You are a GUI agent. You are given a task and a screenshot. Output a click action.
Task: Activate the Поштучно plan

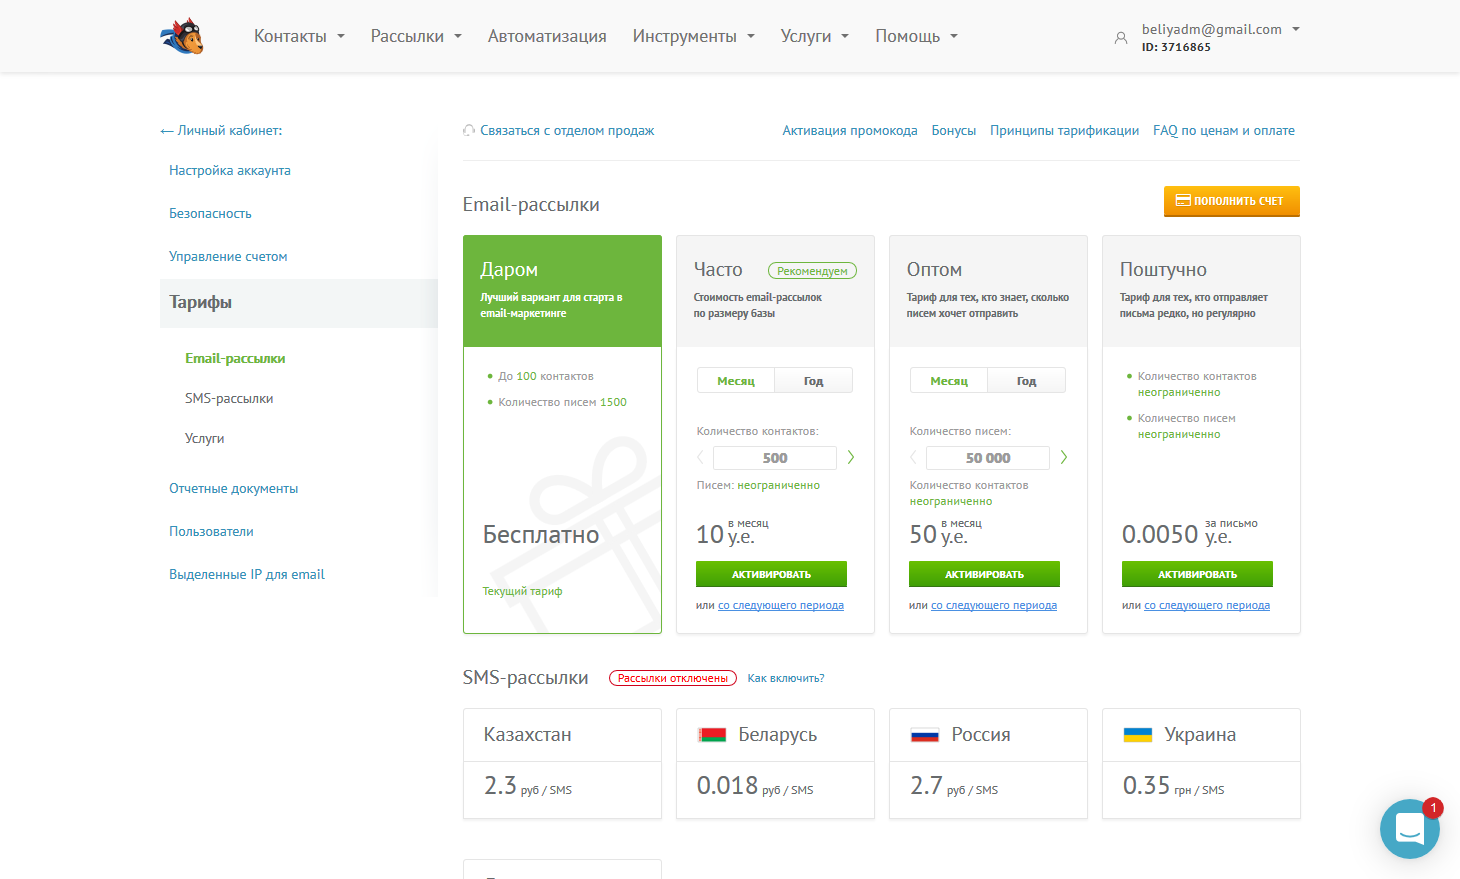1197,574
